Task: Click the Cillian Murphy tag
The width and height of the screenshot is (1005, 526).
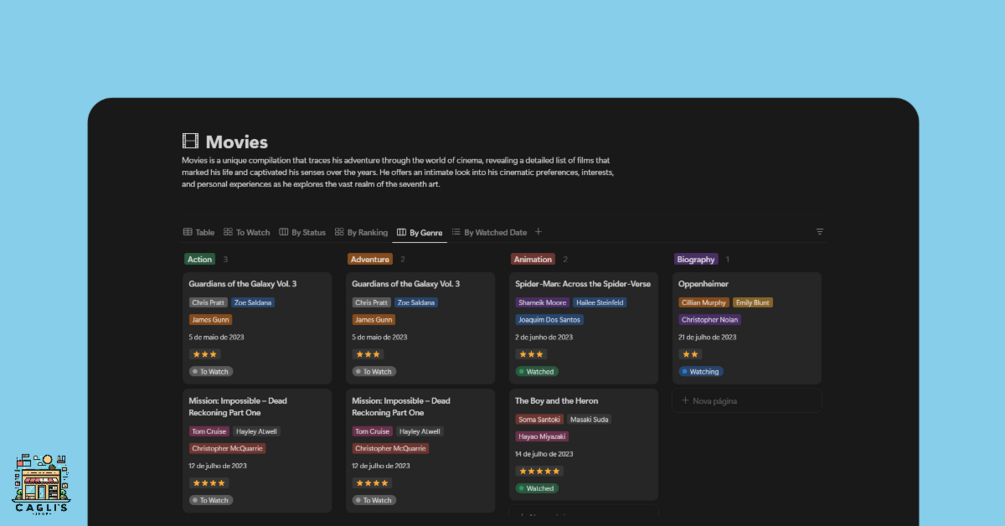Action: click(x=704, y=302)
